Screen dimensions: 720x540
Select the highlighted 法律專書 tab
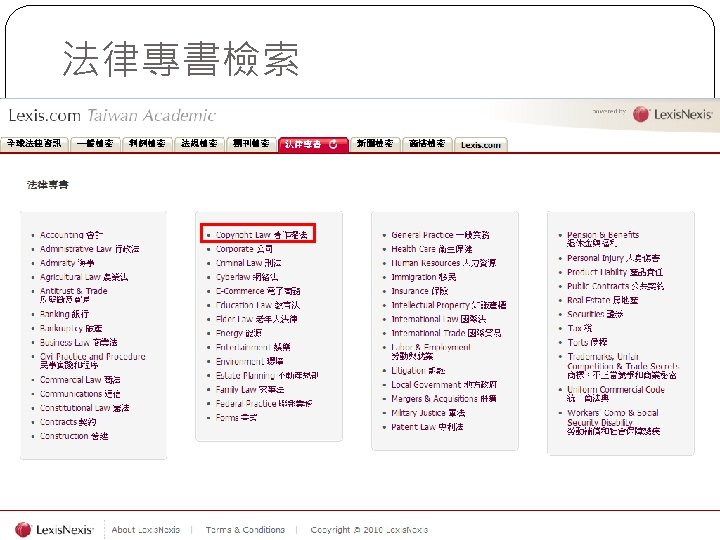tap(313, 144)
